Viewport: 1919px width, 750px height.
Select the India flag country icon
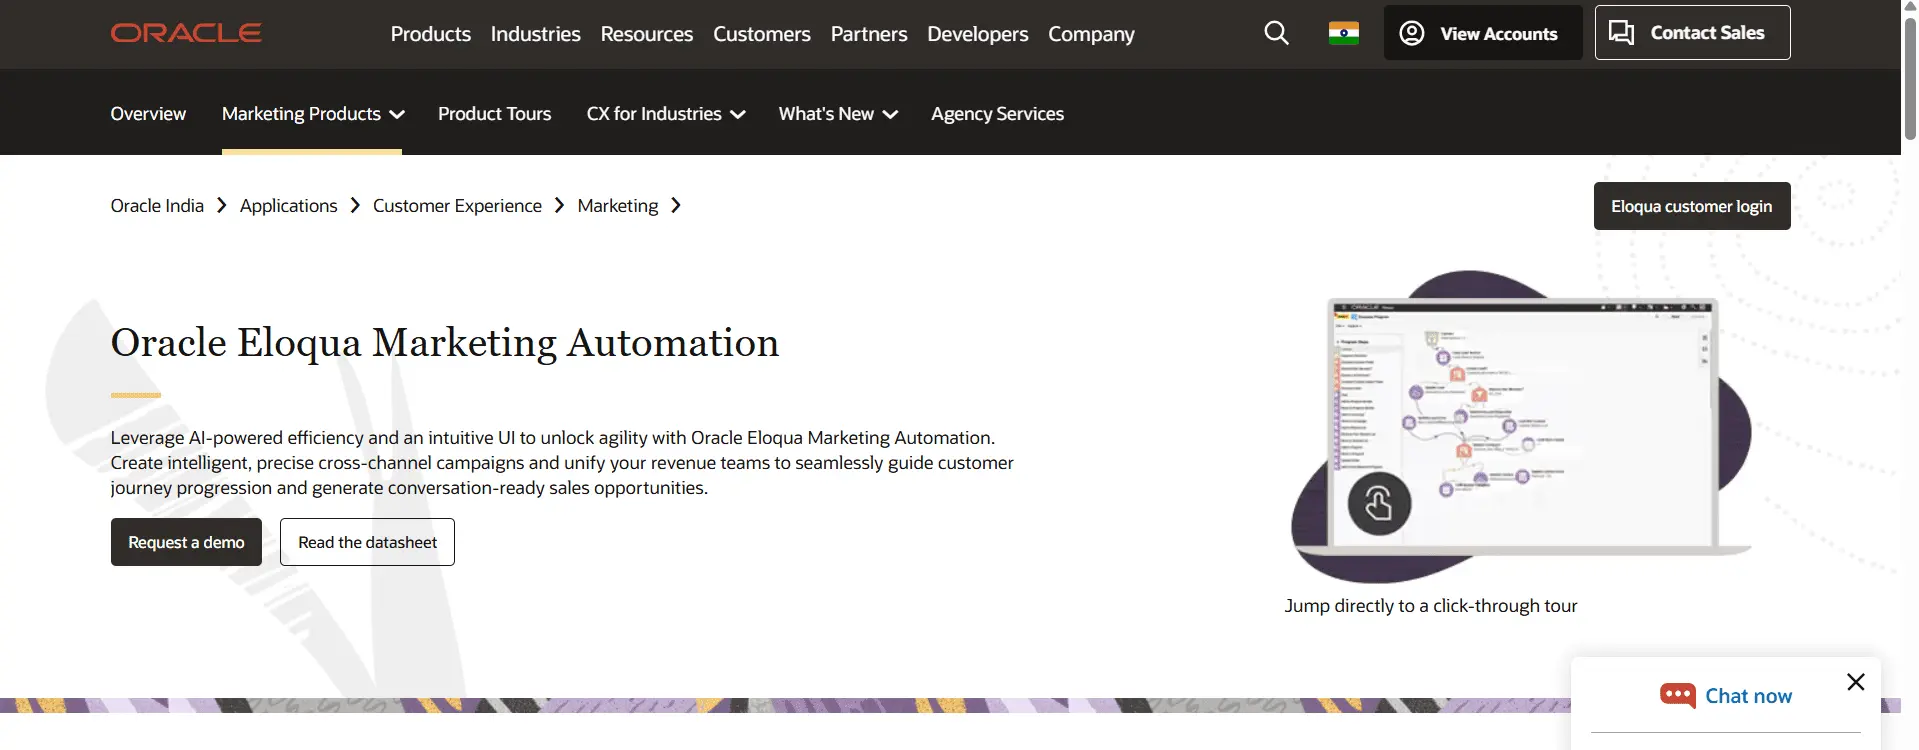pyautogui.click(x=1343, y=33)
